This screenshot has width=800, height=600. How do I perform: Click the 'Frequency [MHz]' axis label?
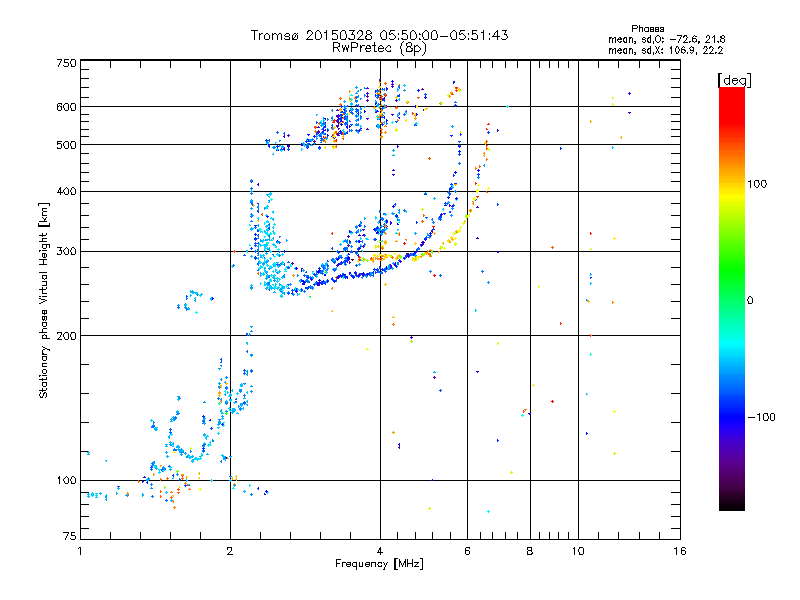[x=379, y=564]
